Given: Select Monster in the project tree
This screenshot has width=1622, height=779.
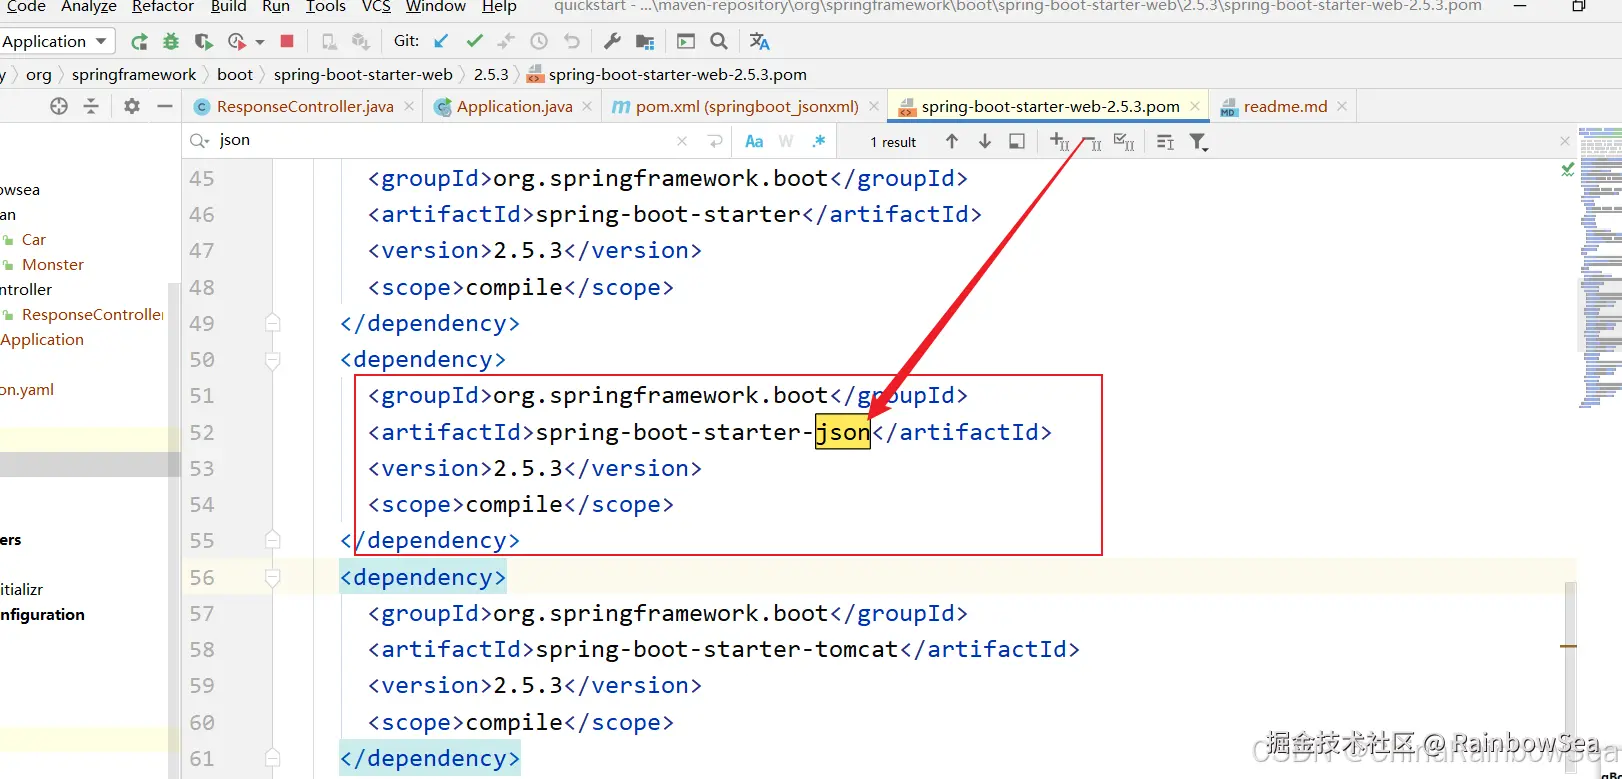Looking at the screenshot, I should coord(53,265).
